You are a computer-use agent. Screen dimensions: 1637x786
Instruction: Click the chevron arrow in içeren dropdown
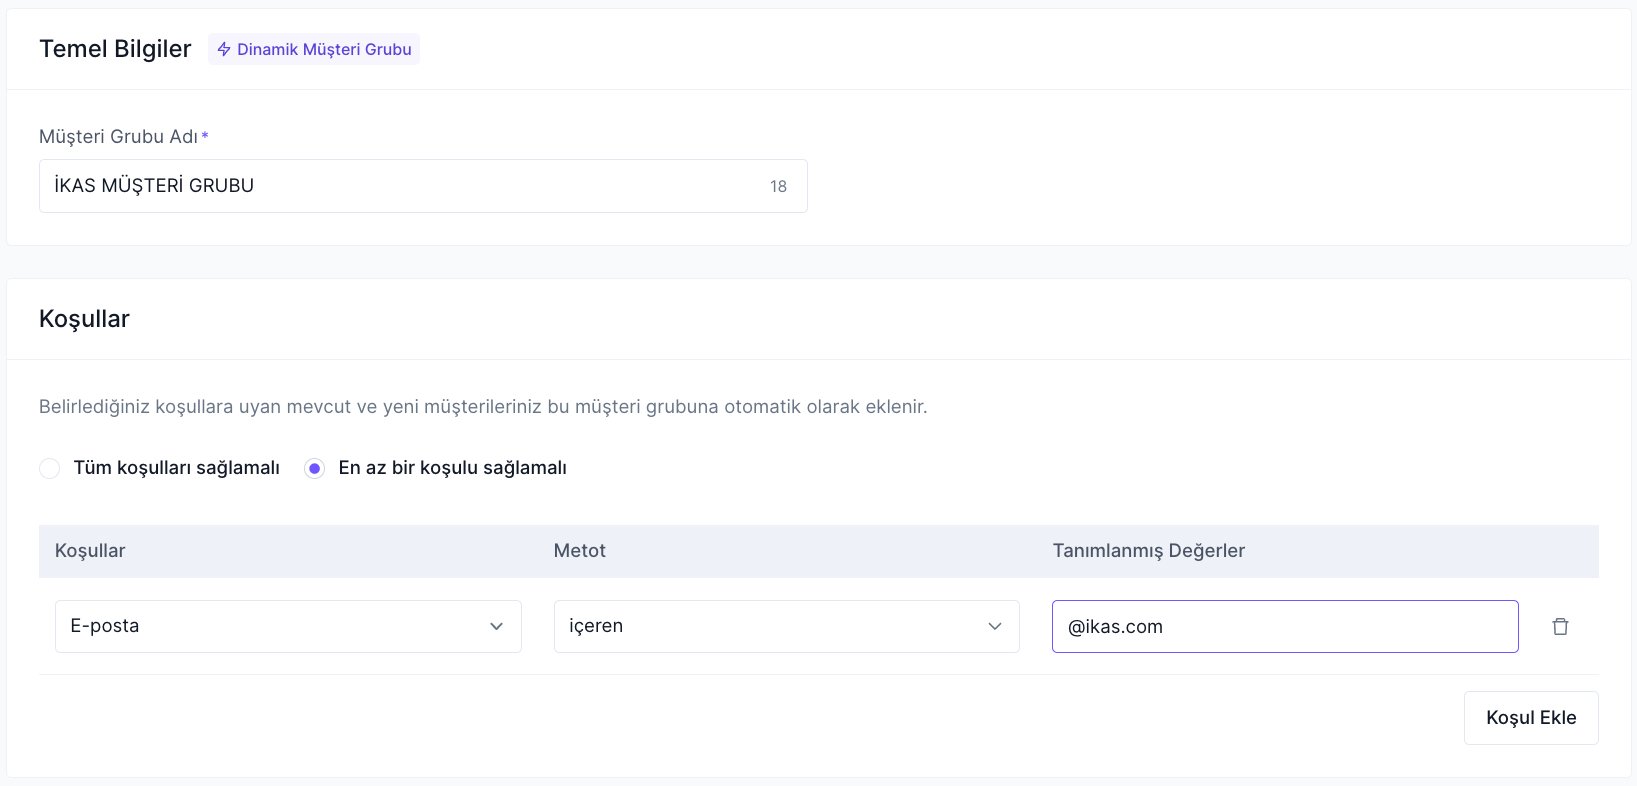point(994,627)
